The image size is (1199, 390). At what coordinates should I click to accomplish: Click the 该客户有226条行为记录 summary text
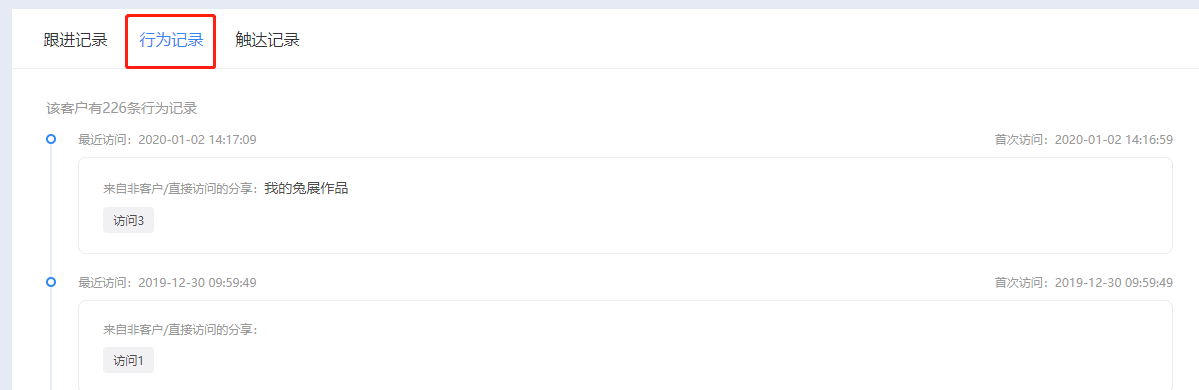[x=122, y=108]
